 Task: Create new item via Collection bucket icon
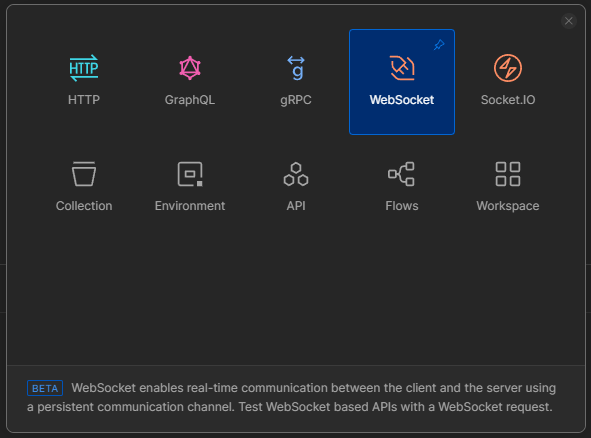click(x=84, y=174)
